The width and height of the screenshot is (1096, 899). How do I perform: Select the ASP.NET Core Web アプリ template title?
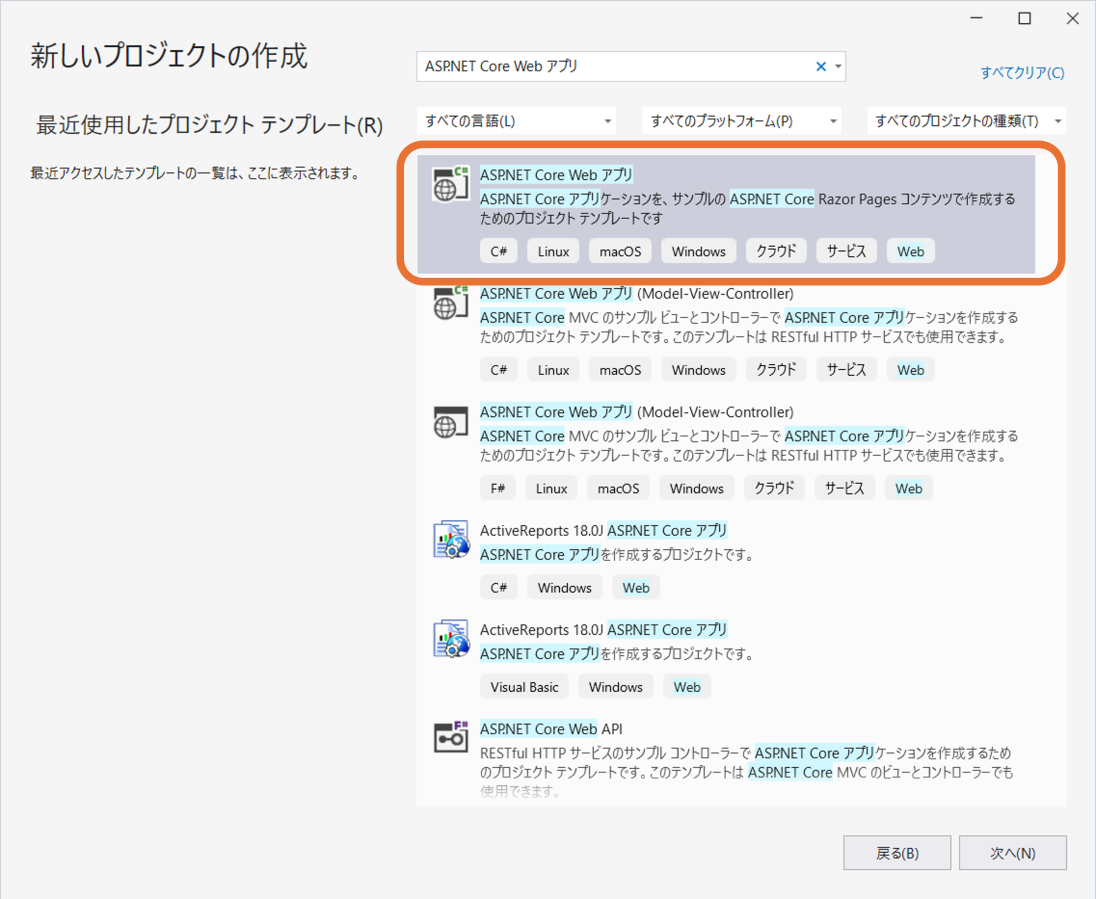click(x=556, y=175)
